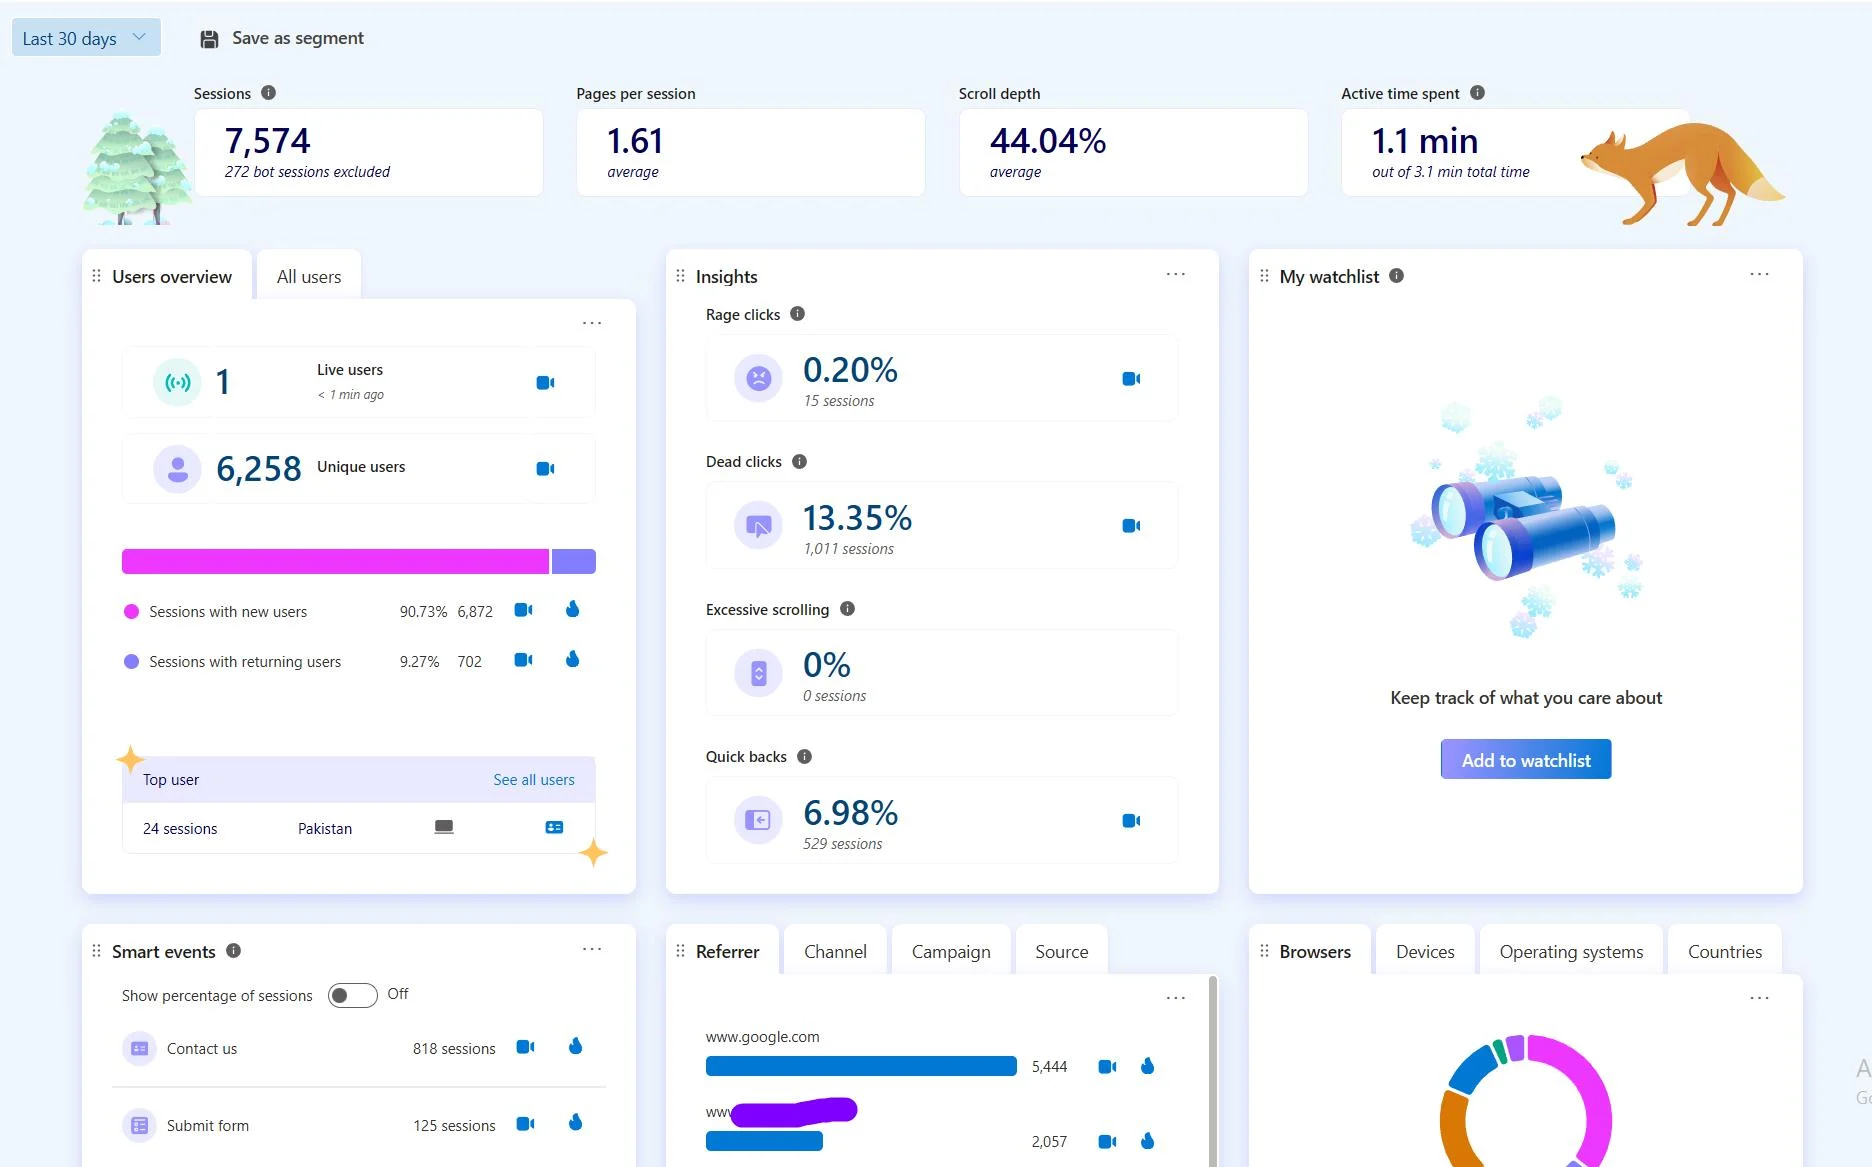Open Dead clicks recordings camera icon
Viewport: 1872px width, 1167px height.
(1131, 526)
